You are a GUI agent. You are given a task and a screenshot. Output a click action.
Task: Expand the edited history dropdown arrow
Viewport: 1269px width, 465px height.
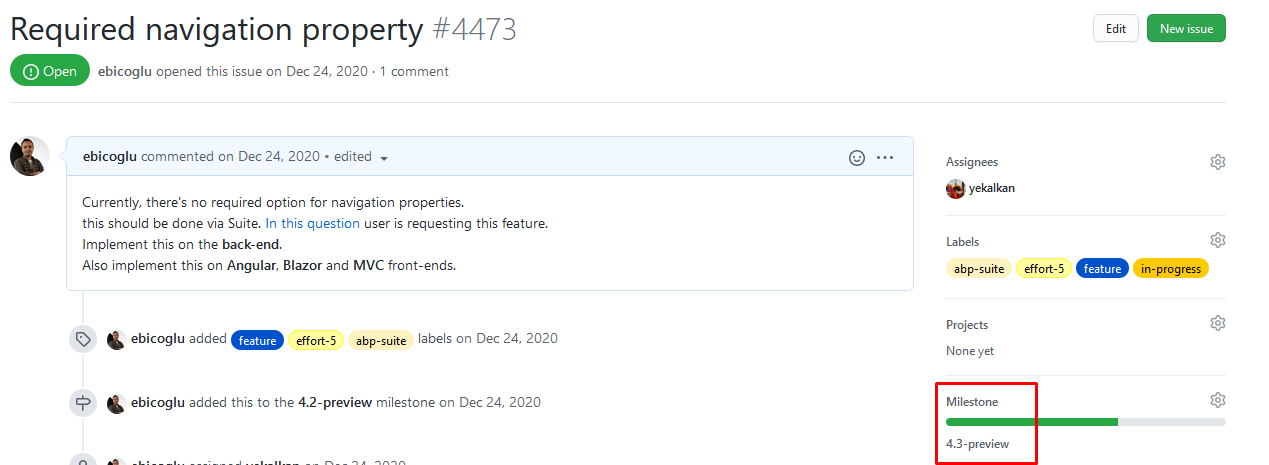click(384, 158)
